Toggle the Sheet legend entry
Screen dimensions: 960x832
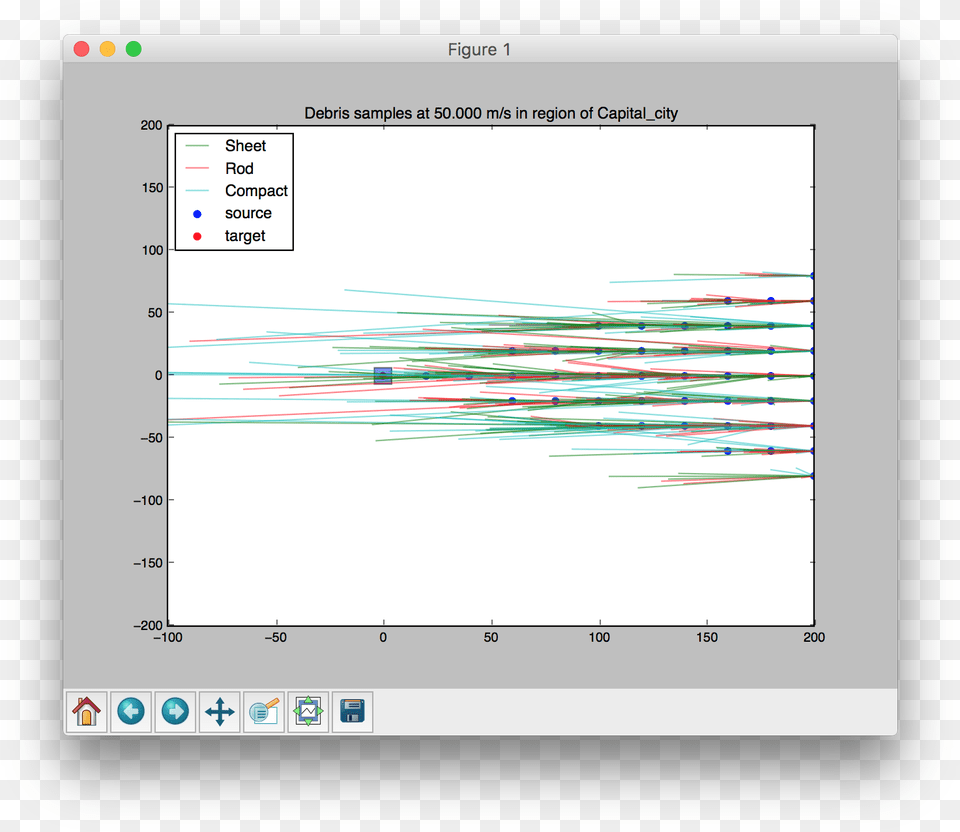[246, 146]
